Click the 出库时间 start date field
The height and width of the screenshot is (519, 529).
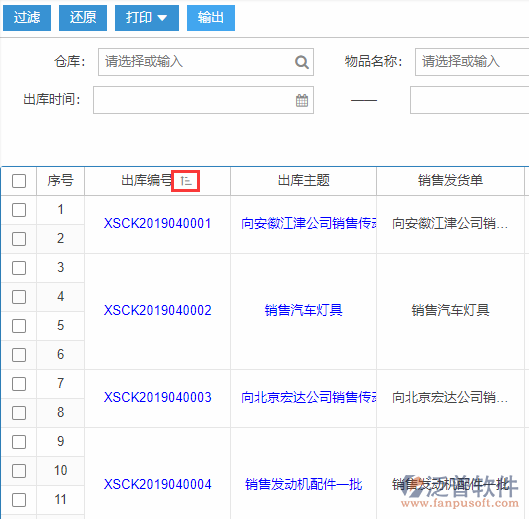click(x=203, y=100)
